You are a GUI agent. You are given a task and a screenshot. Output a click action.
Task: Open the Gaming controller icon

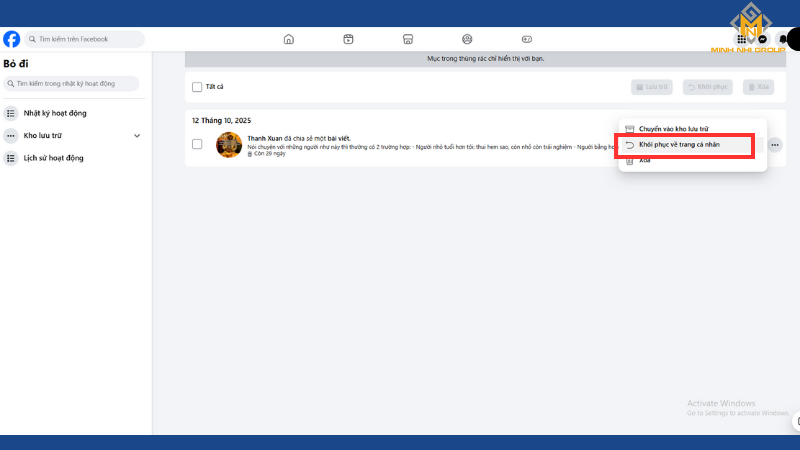529,40
